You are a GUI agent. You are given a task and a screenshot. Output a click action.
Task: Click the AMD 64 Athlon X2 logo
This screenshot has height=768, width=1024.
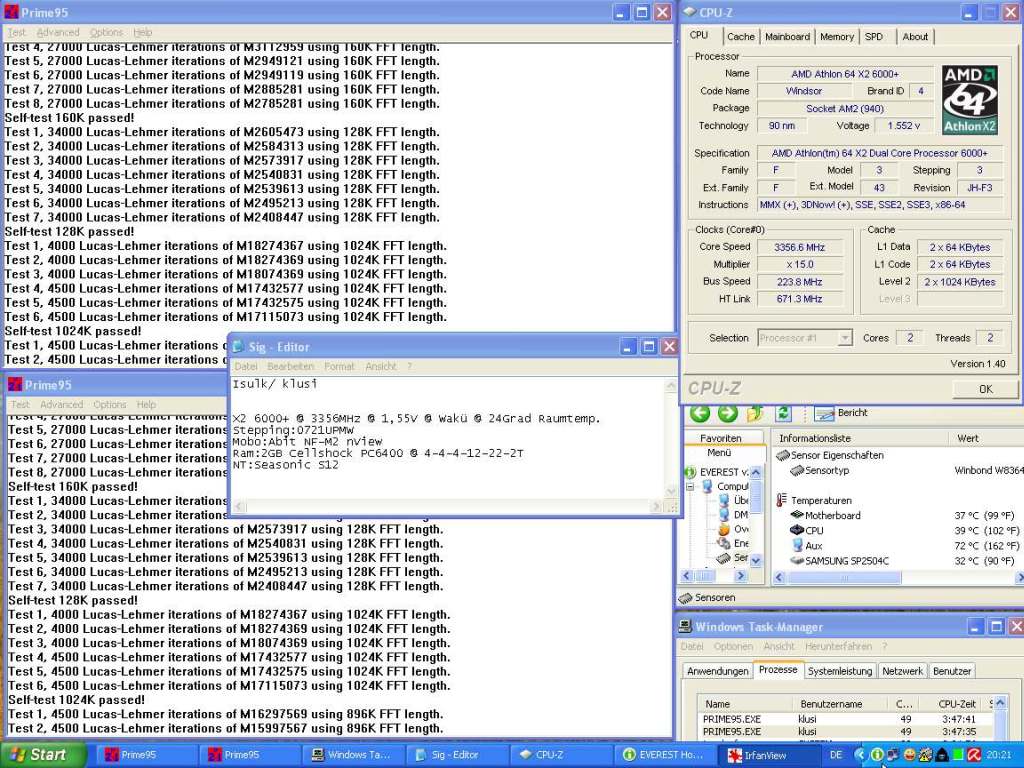click(x=970, y=100)
